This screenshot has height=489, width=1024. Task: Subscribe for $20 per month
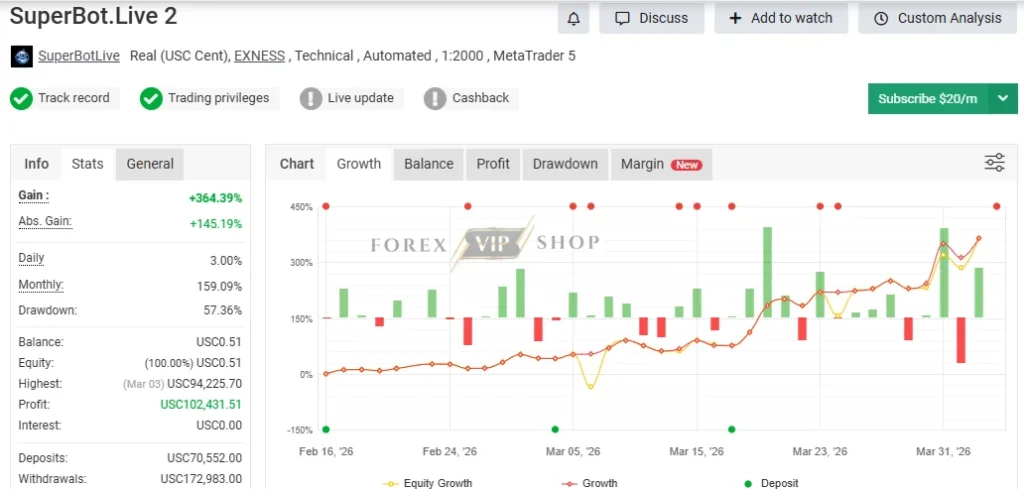927,99
